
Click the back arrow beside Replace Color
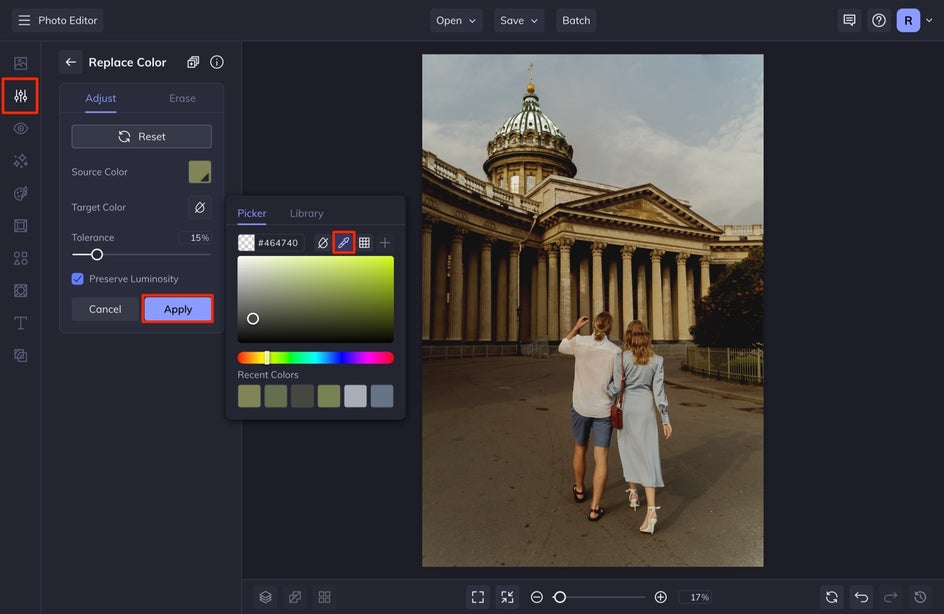coord(71,62)
